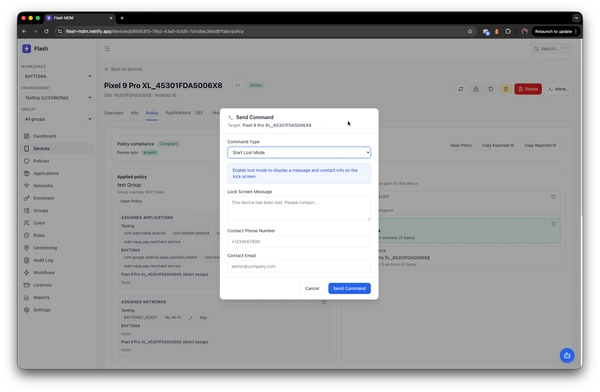Switch to the Overview tab

114,113
